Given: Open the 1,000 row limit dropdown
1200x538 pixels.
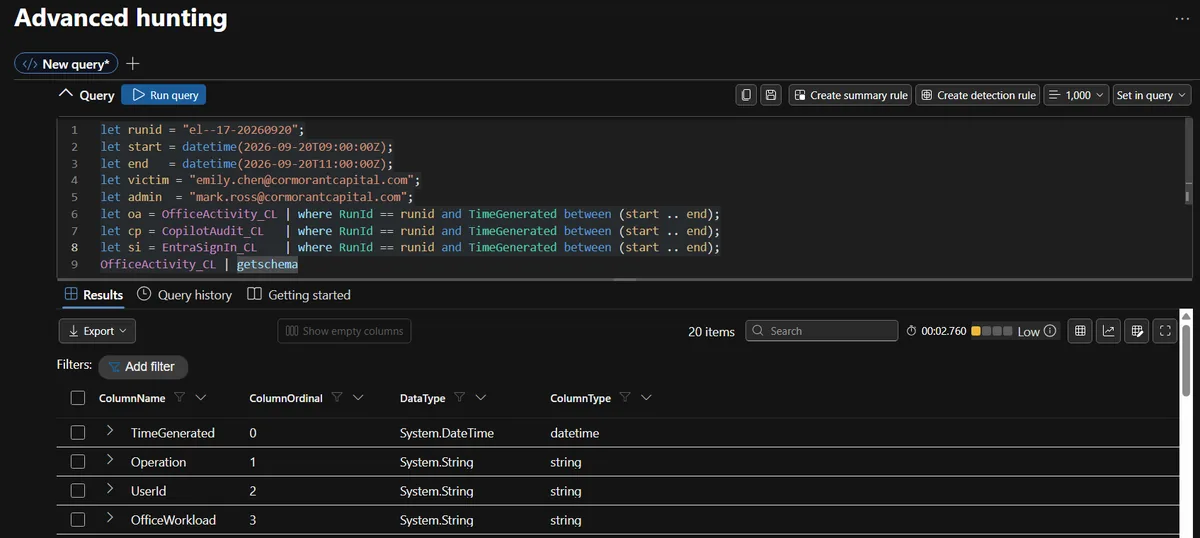Looking at the screenshot, I should 1076,95.
